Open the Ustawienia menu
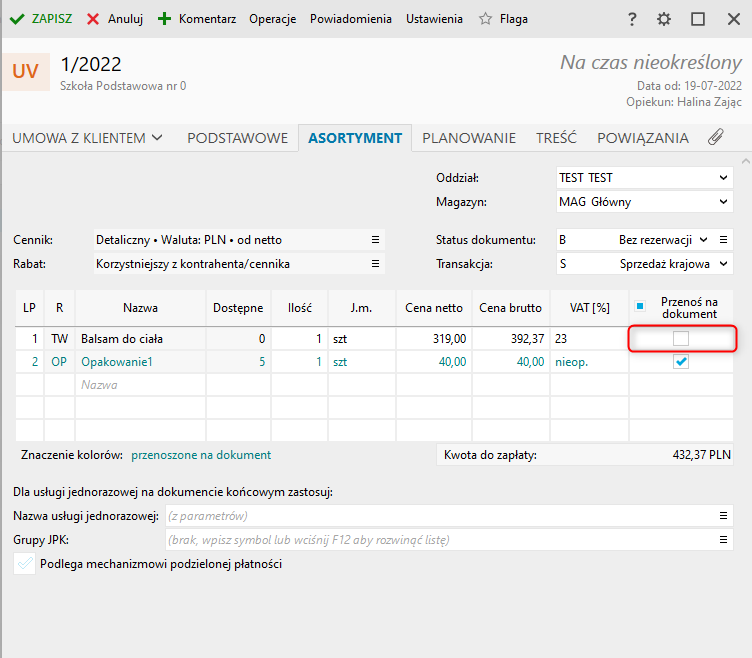Viewport: 752px width, 658px height. point(434,19)
